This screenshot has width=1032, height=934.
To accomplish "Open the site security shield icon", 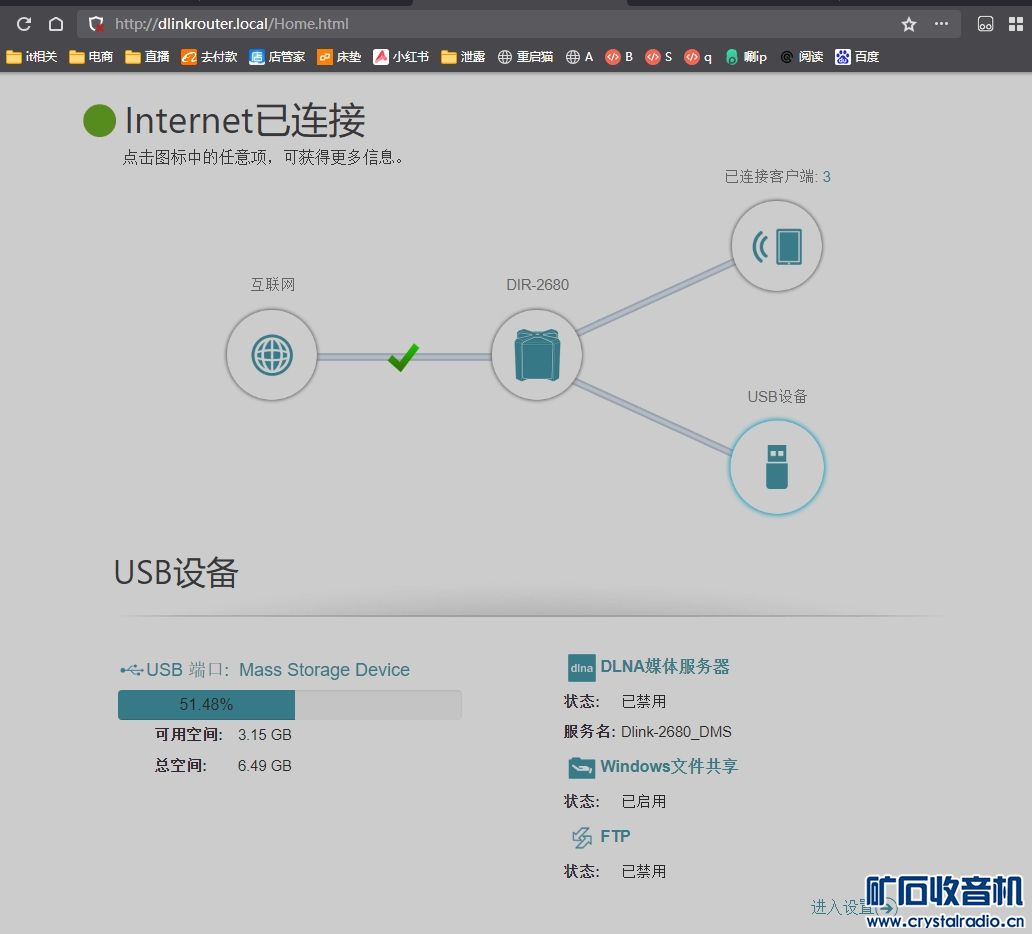I will (x=96, y=24).
